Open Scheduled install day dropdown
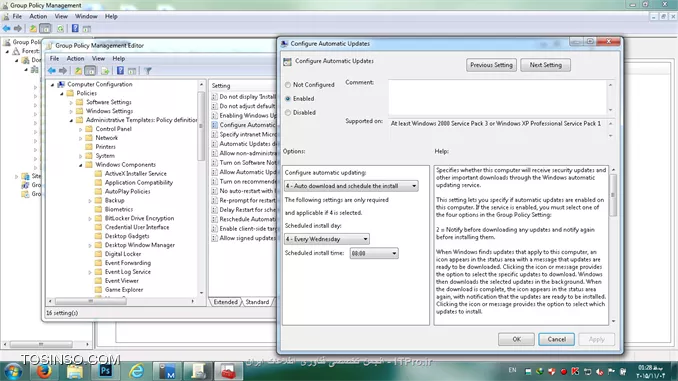This screenshot has height=381, width=678. tap(326, 239)
